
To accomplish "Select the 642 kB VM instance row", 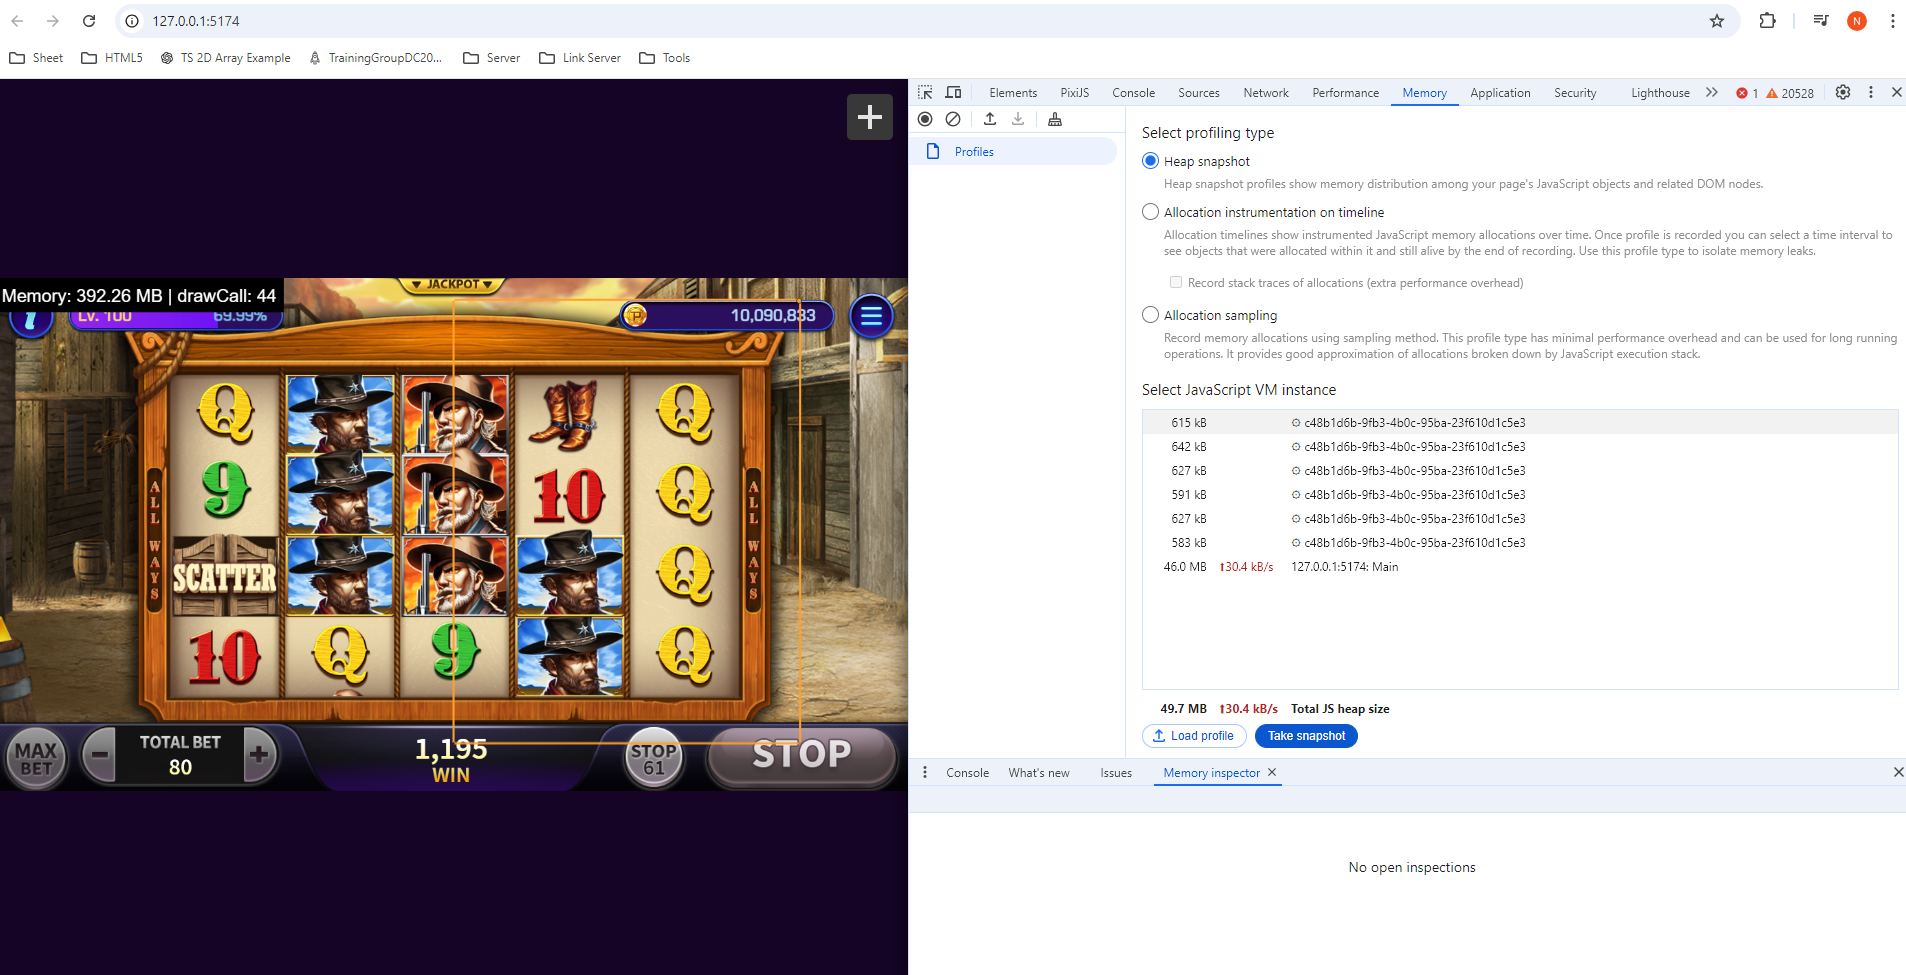I will click(x=1520, y=447).
